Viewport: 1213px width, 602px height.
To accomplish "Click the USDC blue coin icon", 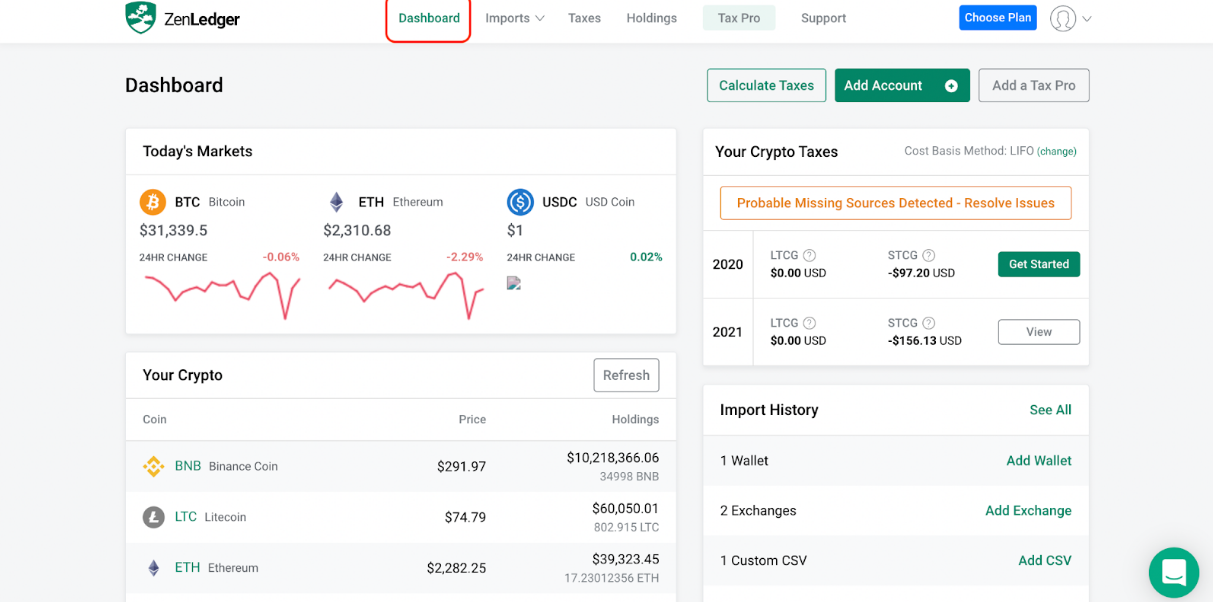I will click(520, 202).
